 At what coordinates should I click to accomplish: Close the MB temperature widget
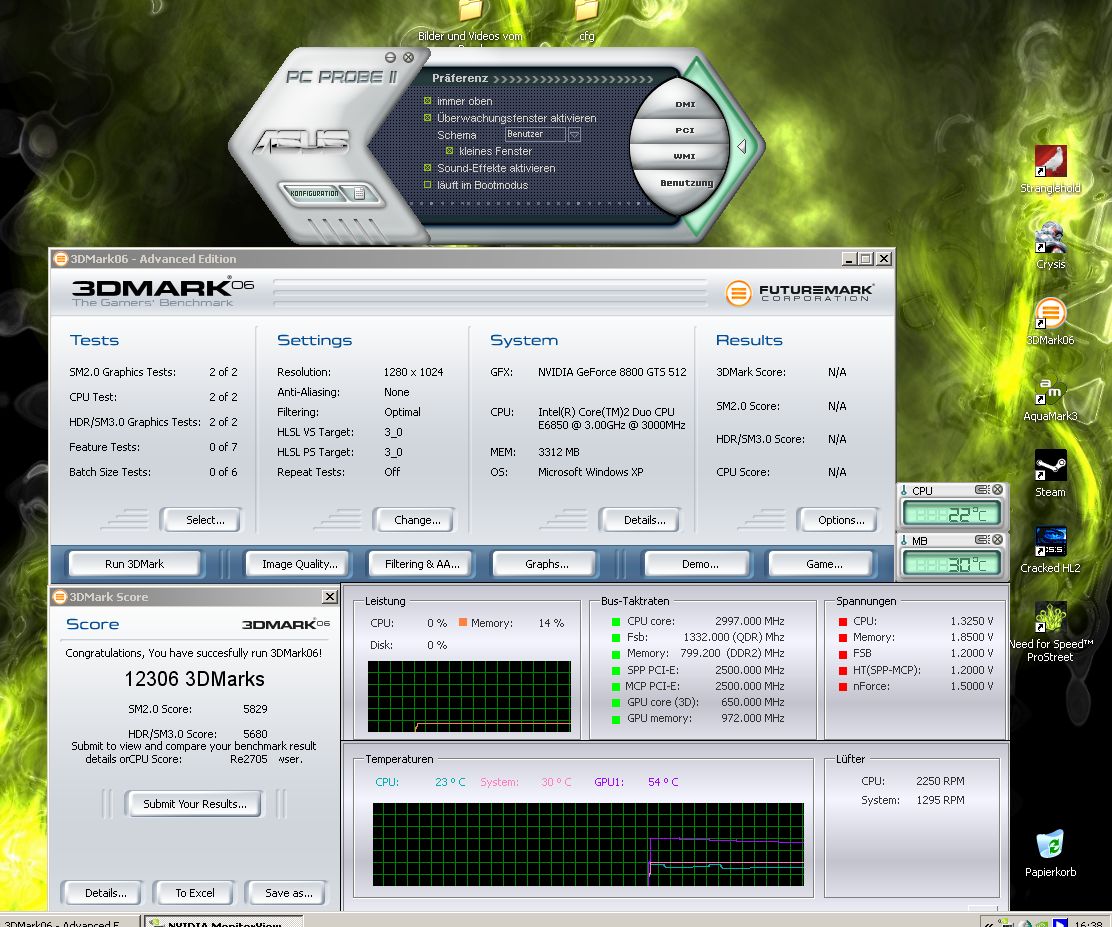[997, 540]
